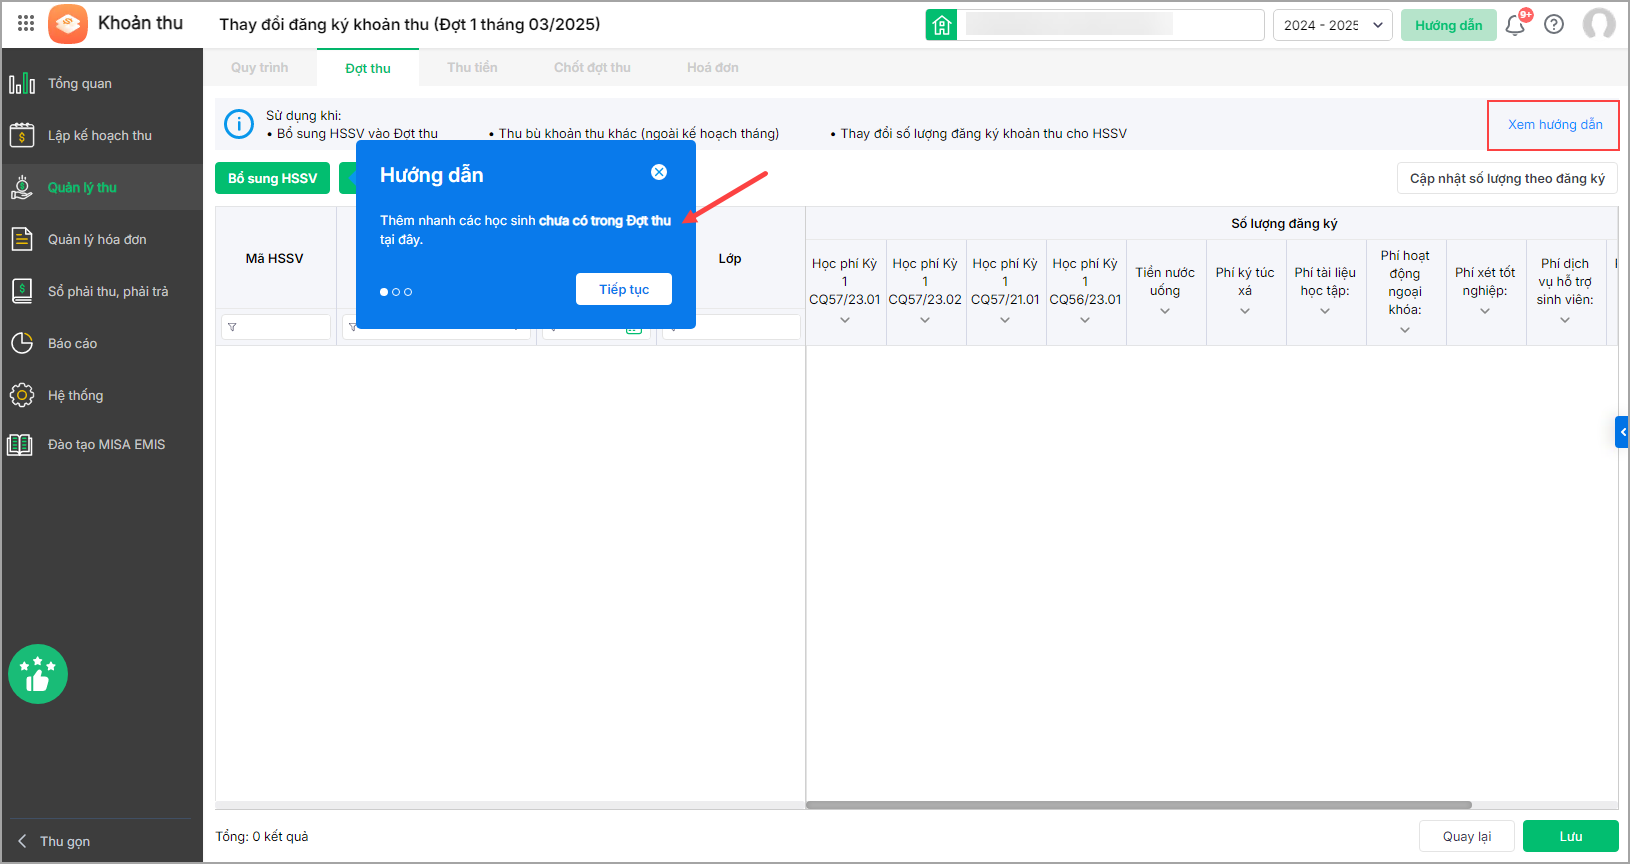Screen dimensions: 1630x864
Task: Click the Lớp column header
Action: [730, 258]
